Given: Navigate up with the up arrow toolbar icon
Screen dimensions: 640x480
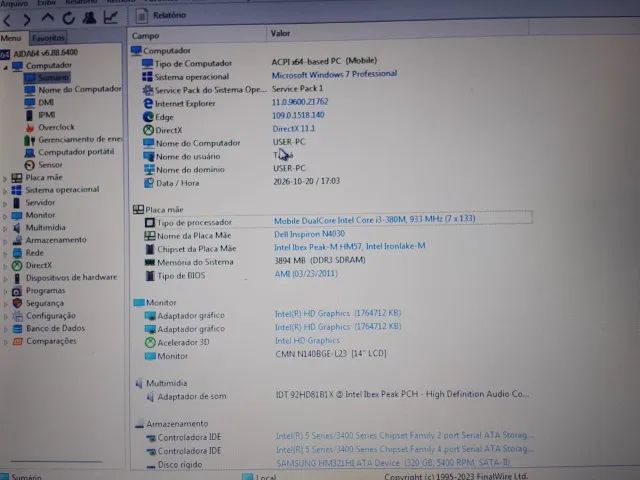Looking at the screenshot, I should tap(48, 18).
